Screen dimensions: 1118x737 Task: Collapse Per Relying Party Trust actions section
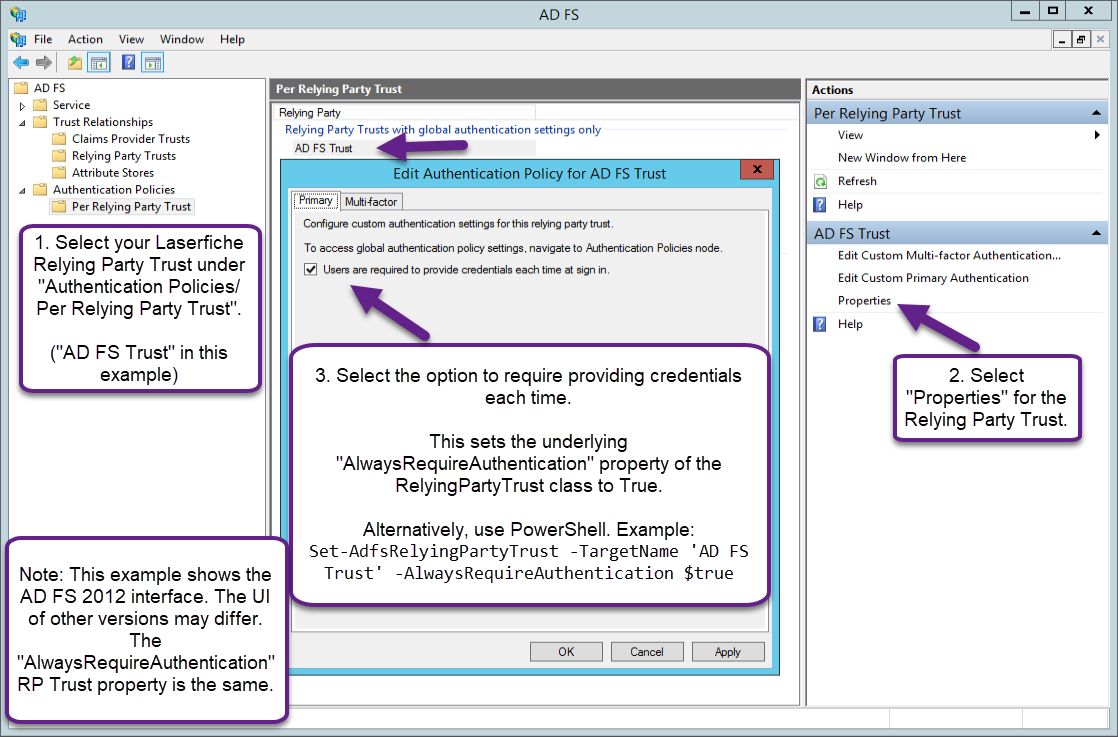(x=1097, y=113)
